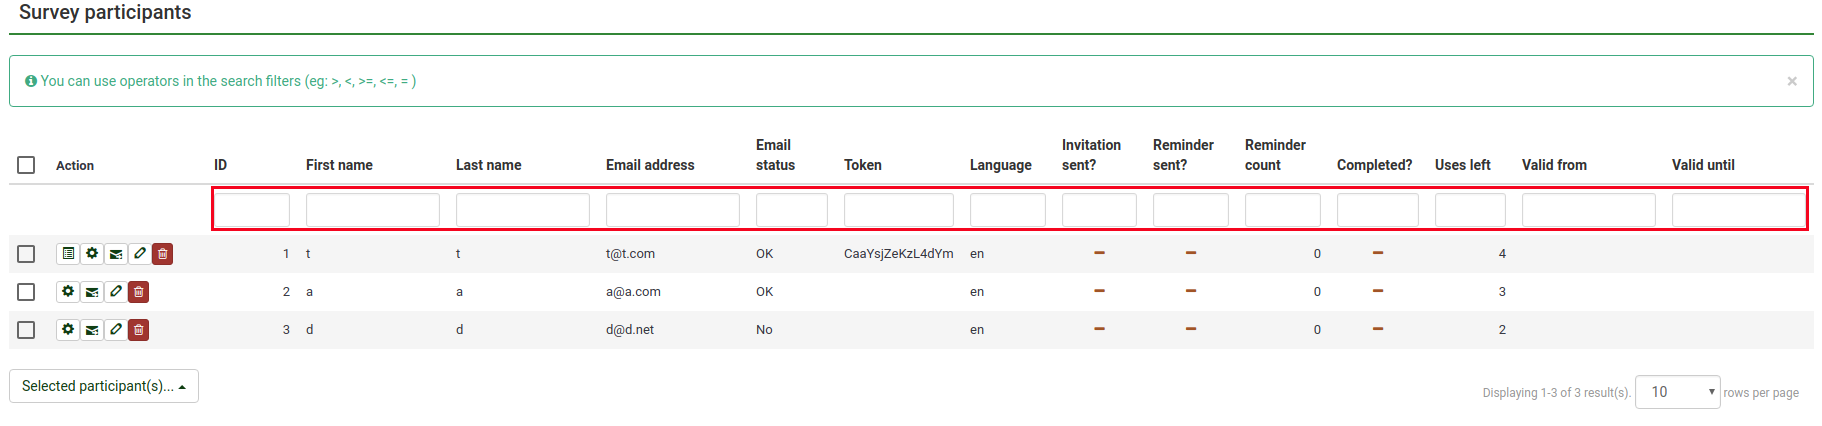Select the checkbox for participant t@t.com

[x=26, y=254]
